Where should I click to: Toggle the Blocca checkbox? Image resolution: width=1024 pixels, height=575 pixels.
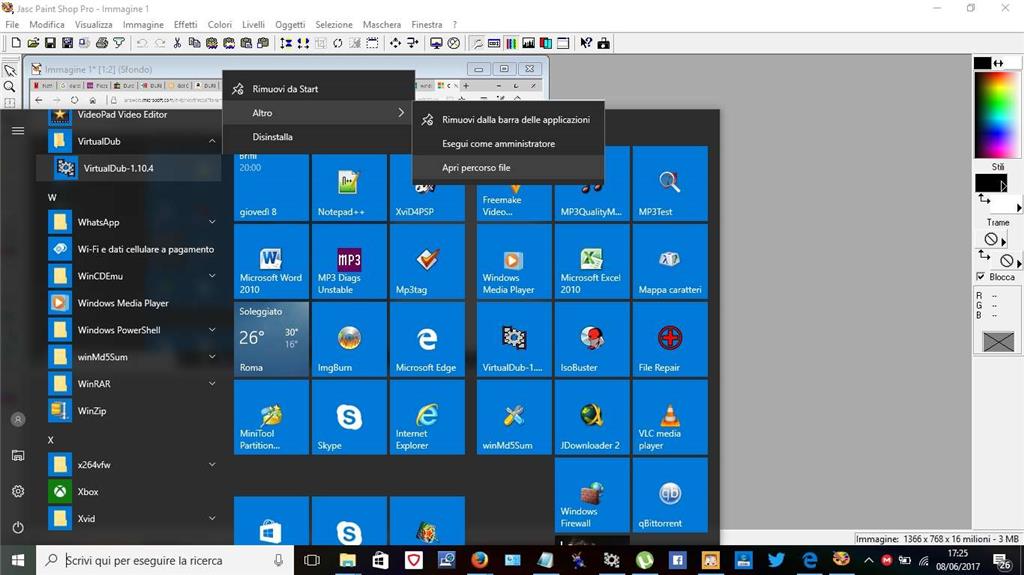click(x=980, y=276)
